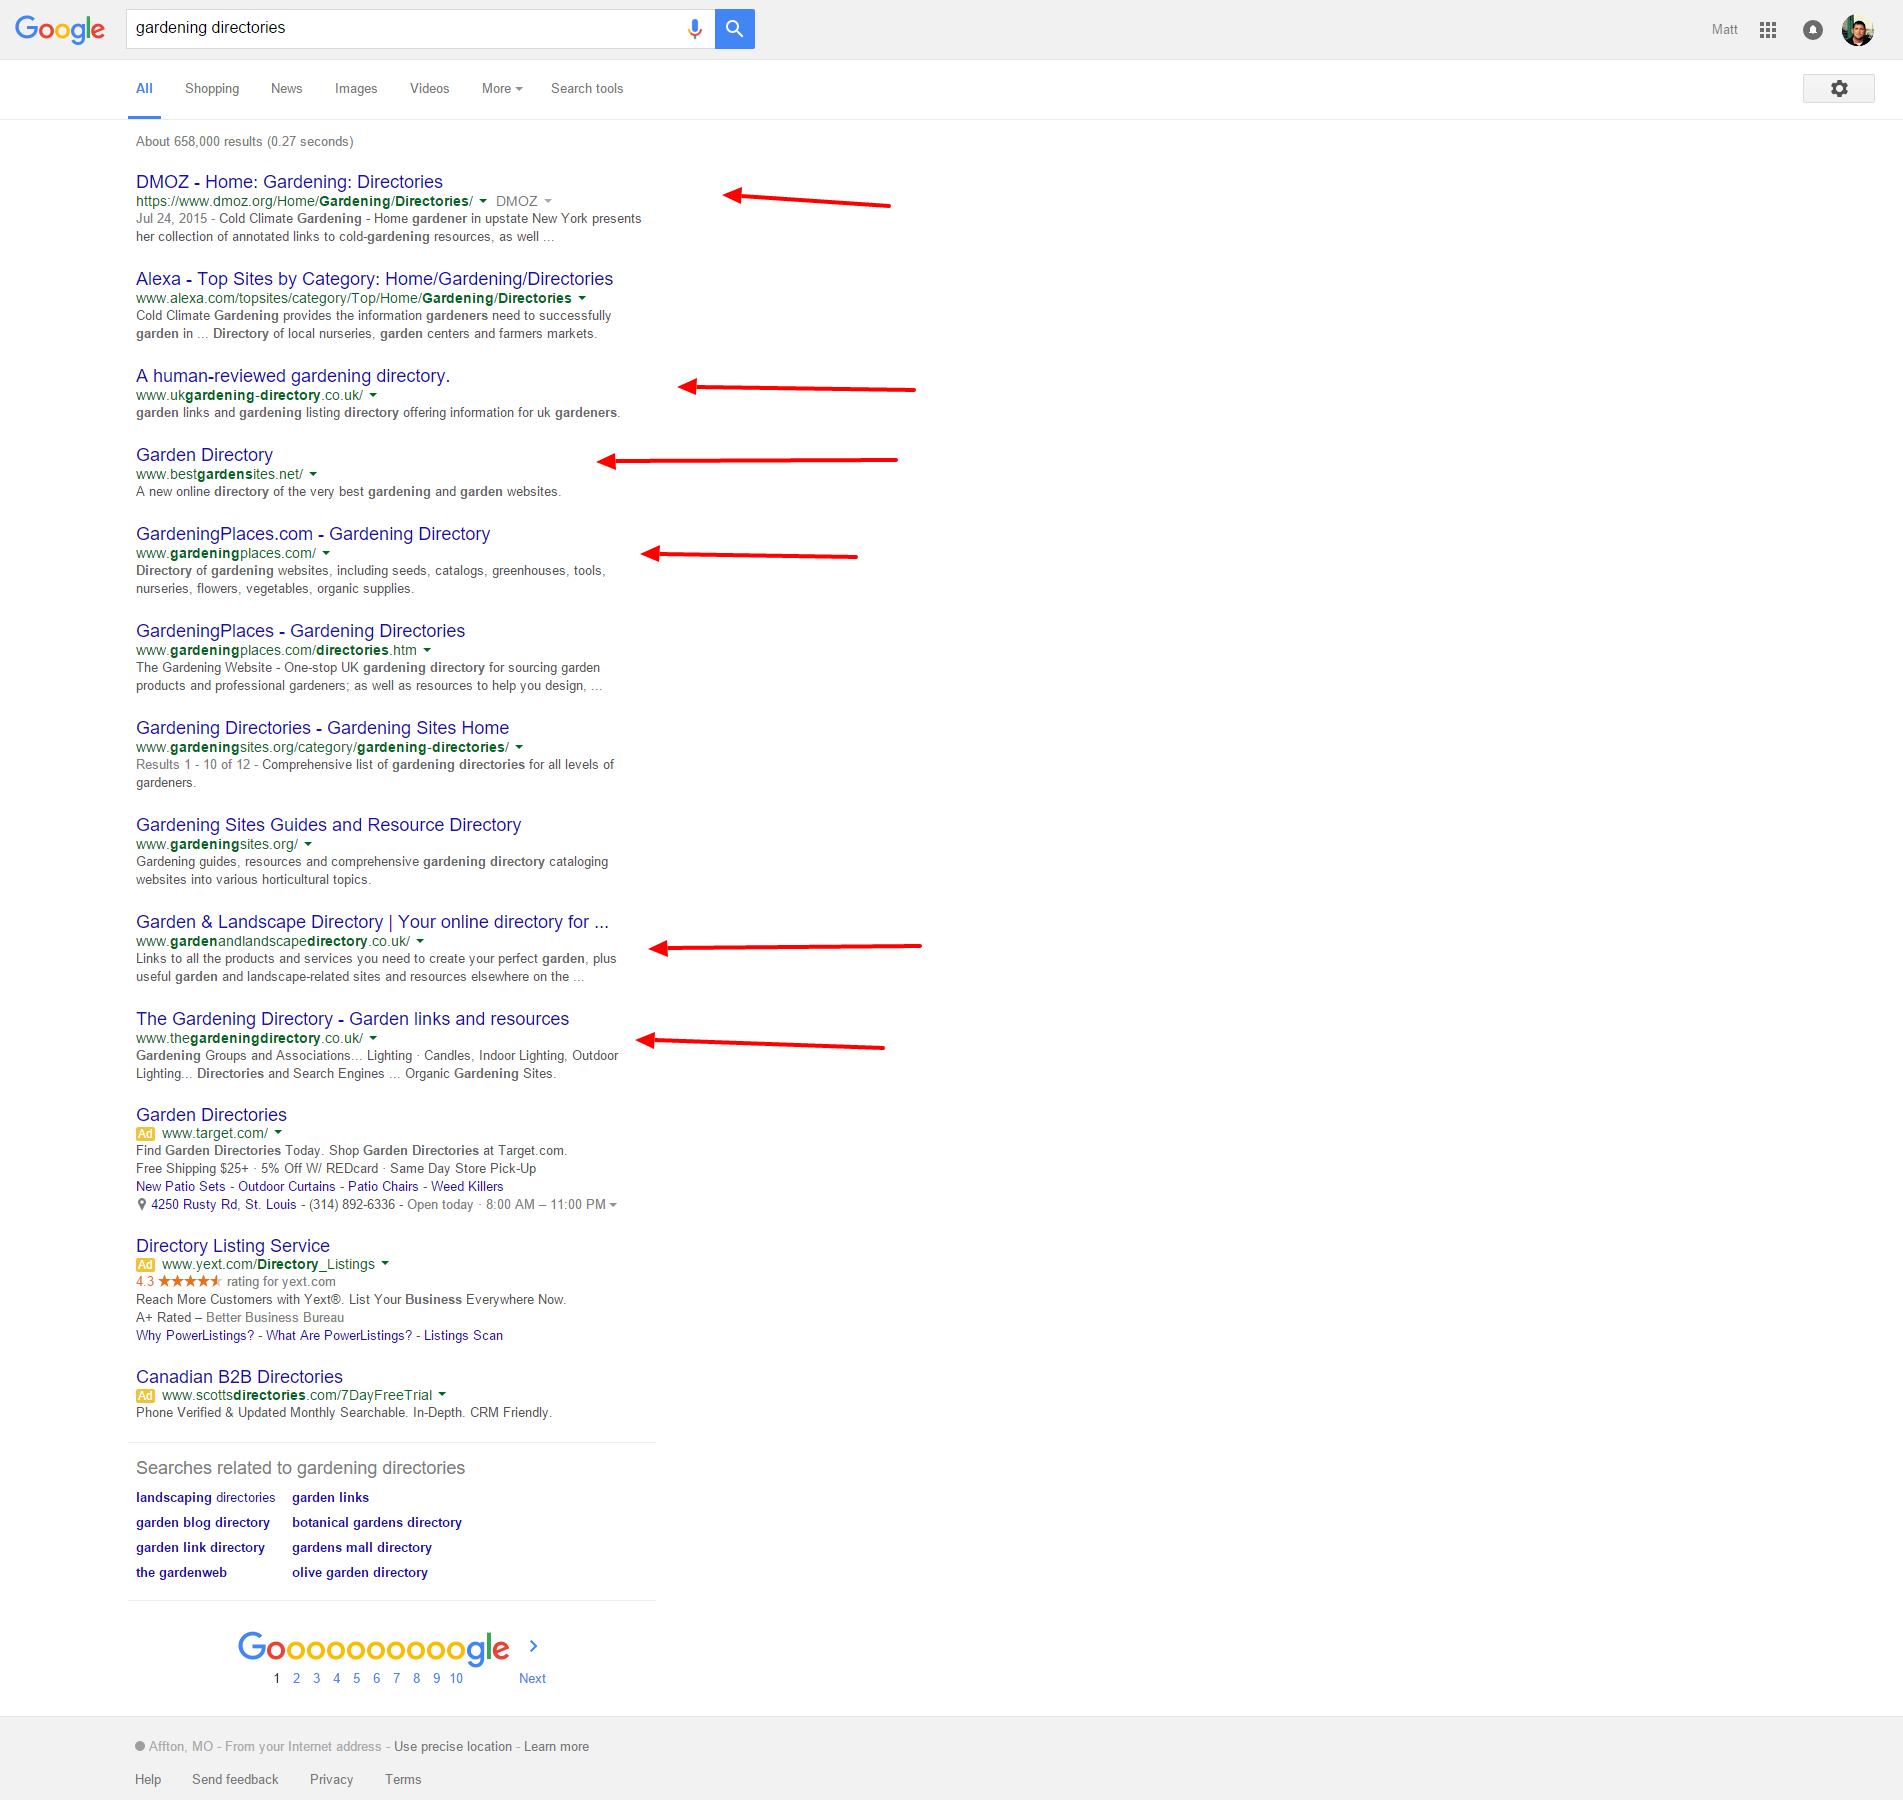
Task: Switch to the Images tab
Action: 356,89
